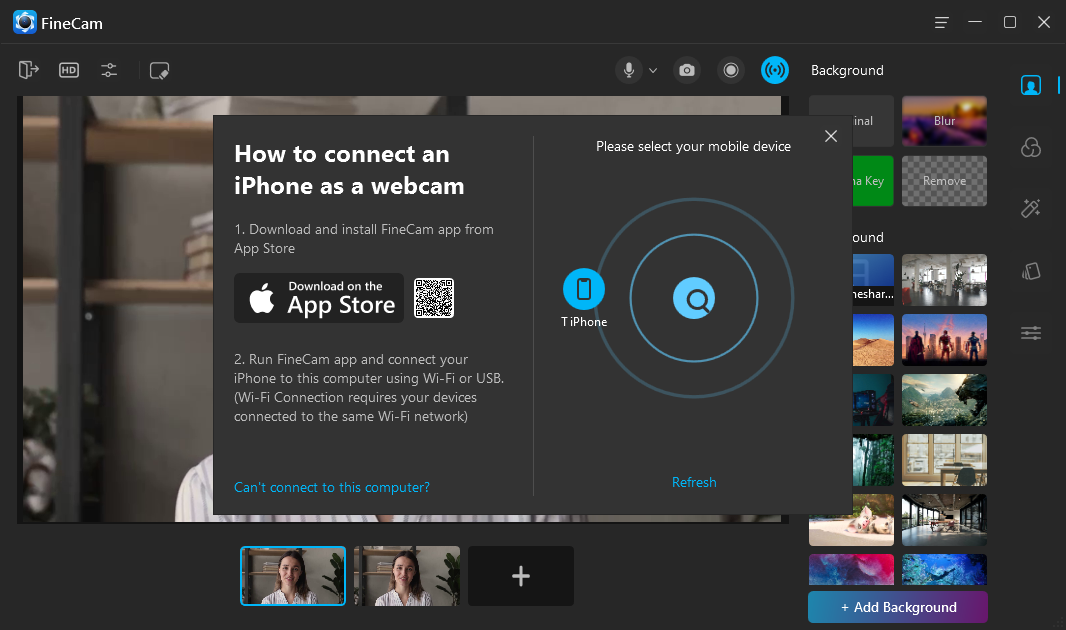Viewport: 1066px width, 630px height.
Task: Click the Download on the App Store button
Action: pos(319,298)
